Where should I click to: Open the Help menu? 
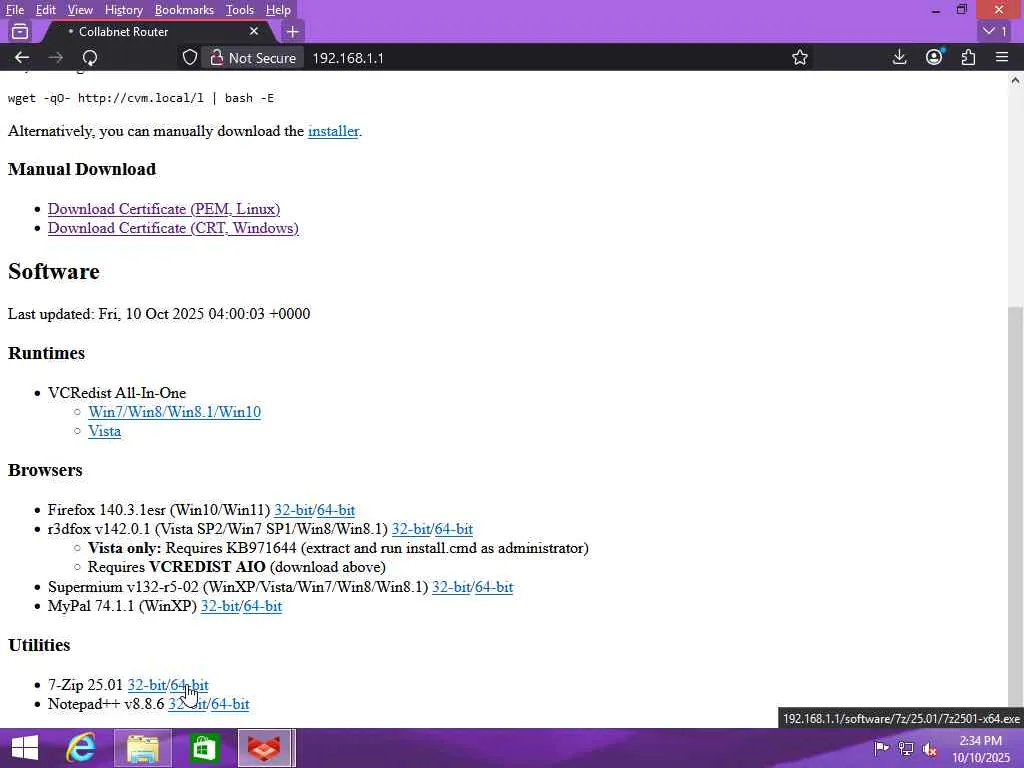(x=278, y=10)
